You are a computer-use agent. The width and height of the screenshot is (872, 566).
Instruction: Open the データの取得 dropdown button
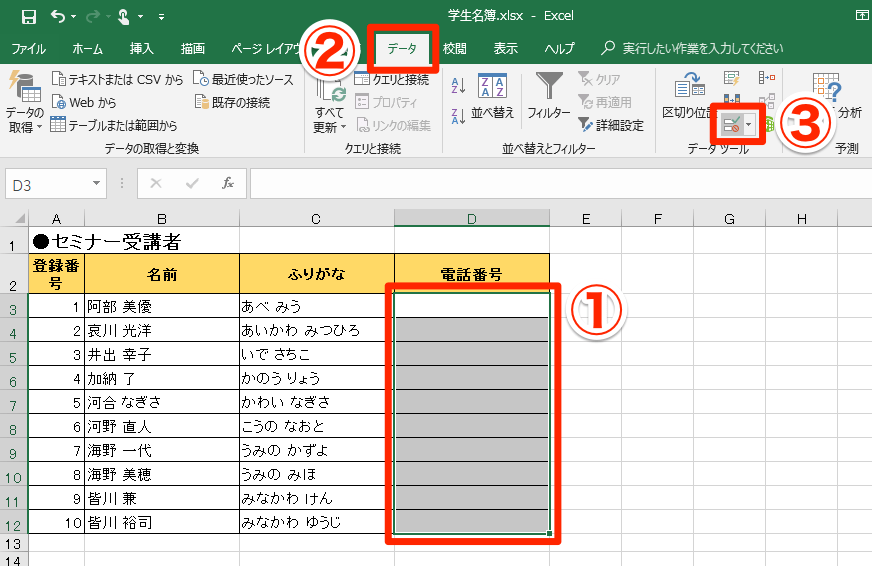[x=24, y=103]
